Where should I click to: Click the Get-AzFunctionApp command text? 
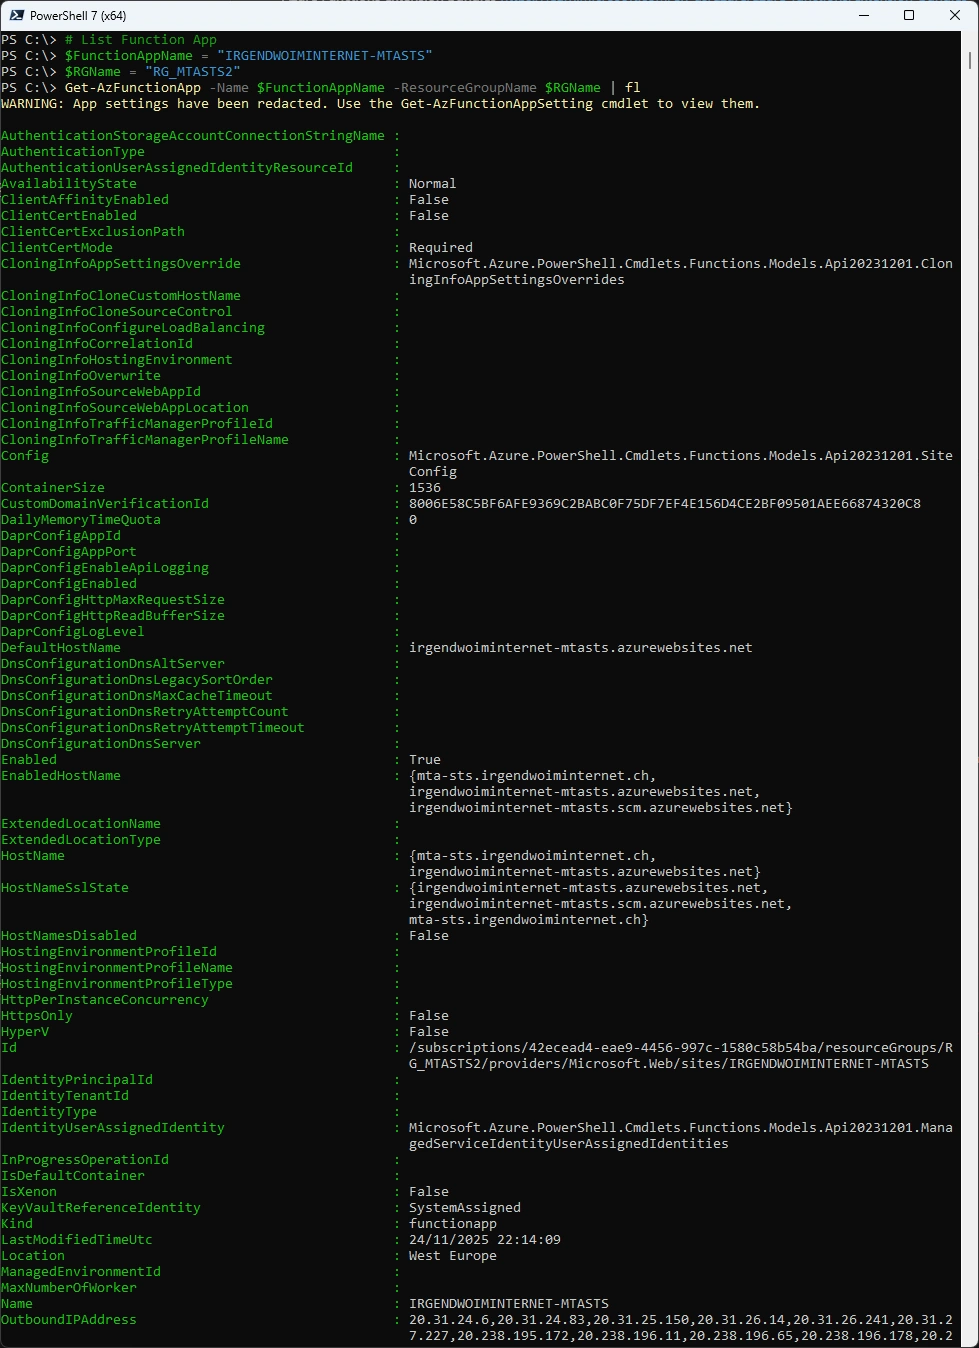click(x=132, y=88)
